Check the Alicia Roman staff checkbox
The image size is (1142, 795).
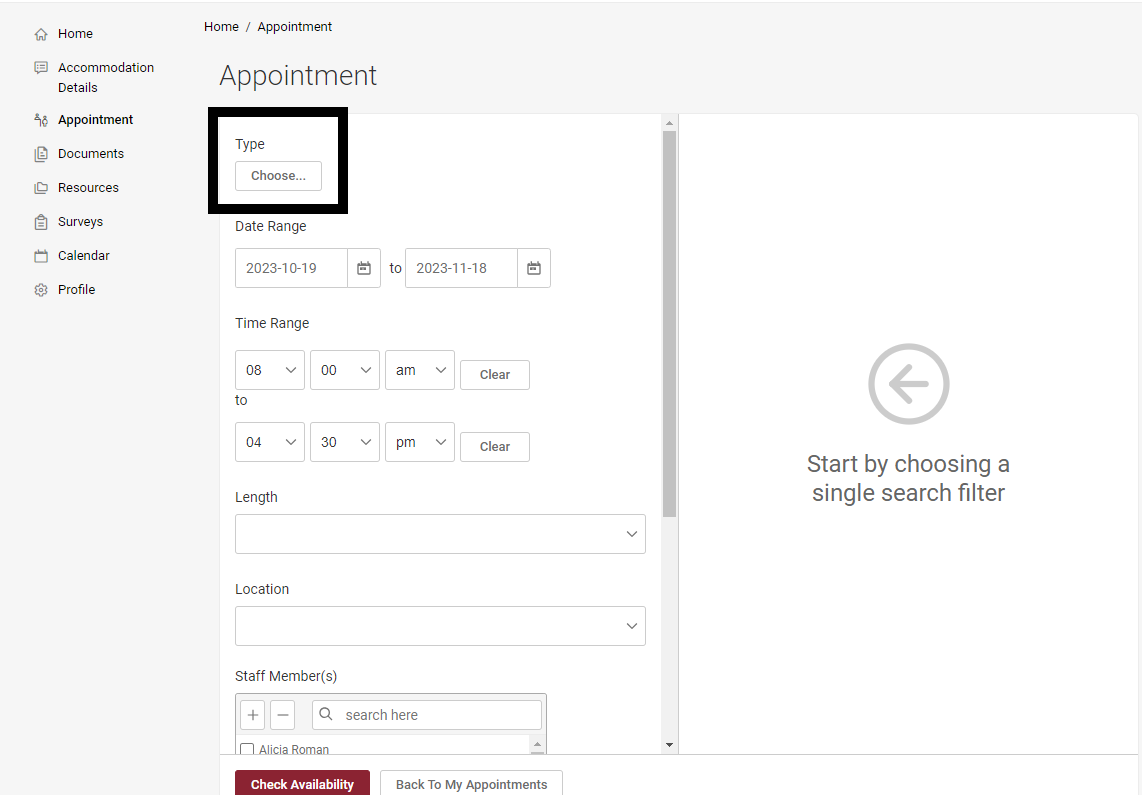(247, 749)
